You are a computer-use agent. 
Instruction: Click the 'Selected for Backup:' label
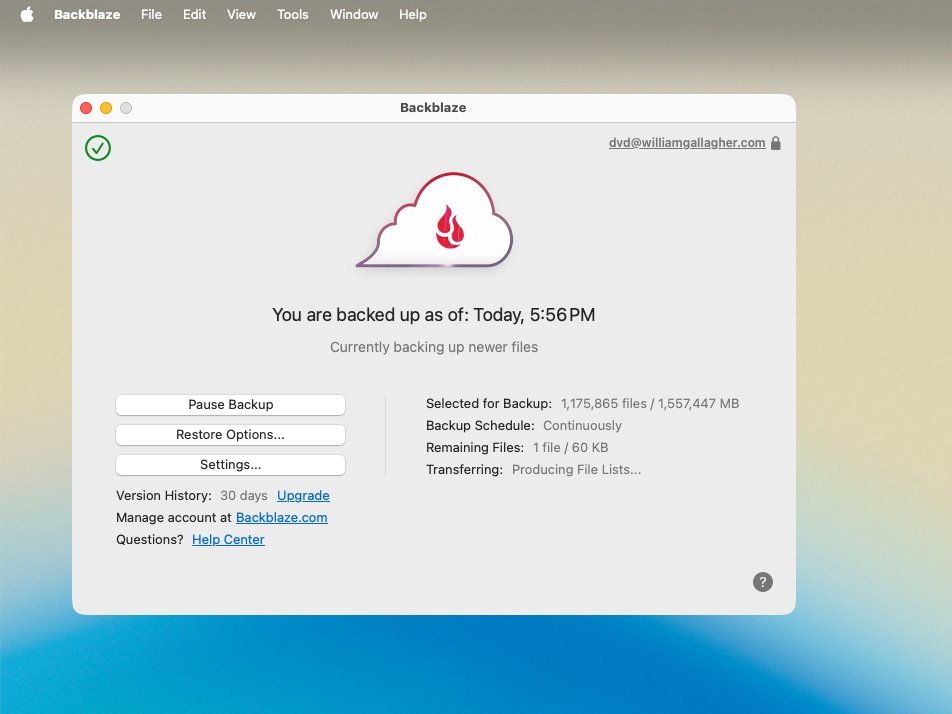(x=489, y=404)
